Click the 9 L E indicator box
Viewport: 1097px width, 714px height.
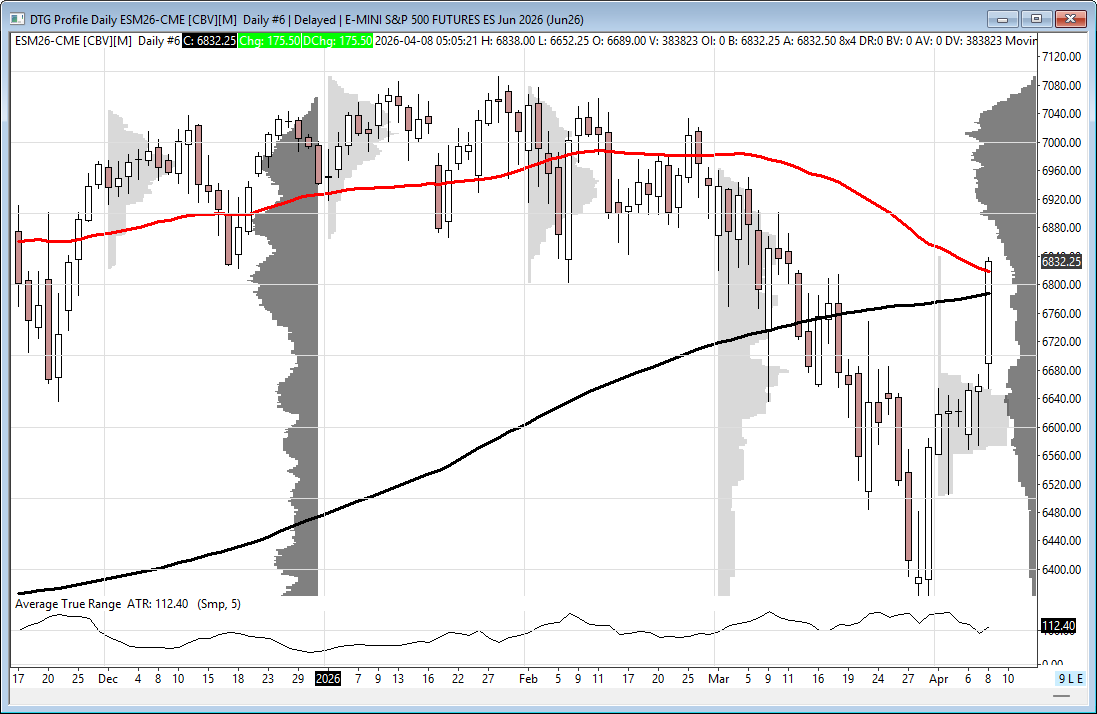1070,678
